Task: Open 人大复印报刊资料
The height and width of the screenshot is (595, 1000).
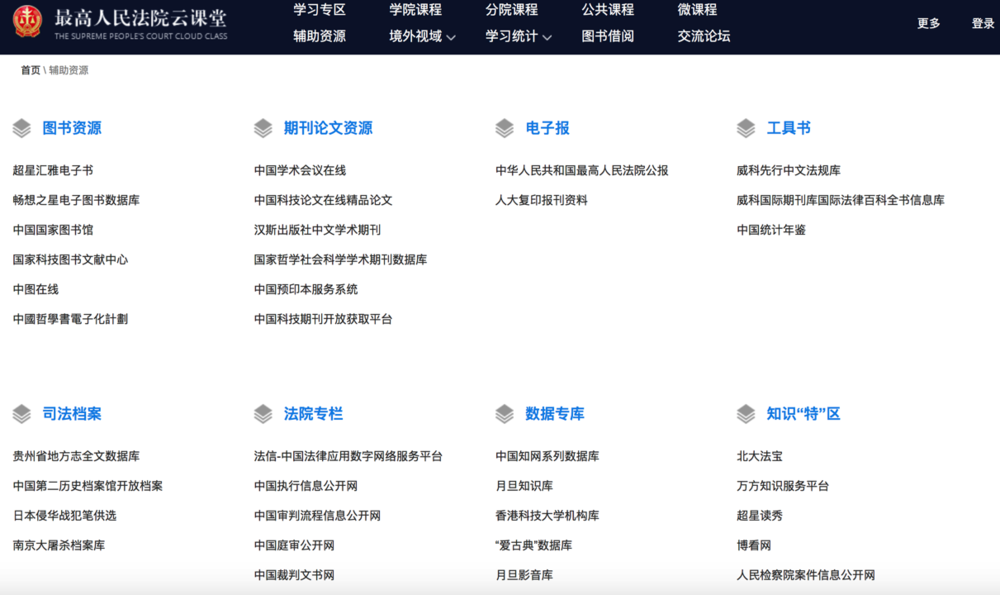Action: tap(541, 200)
